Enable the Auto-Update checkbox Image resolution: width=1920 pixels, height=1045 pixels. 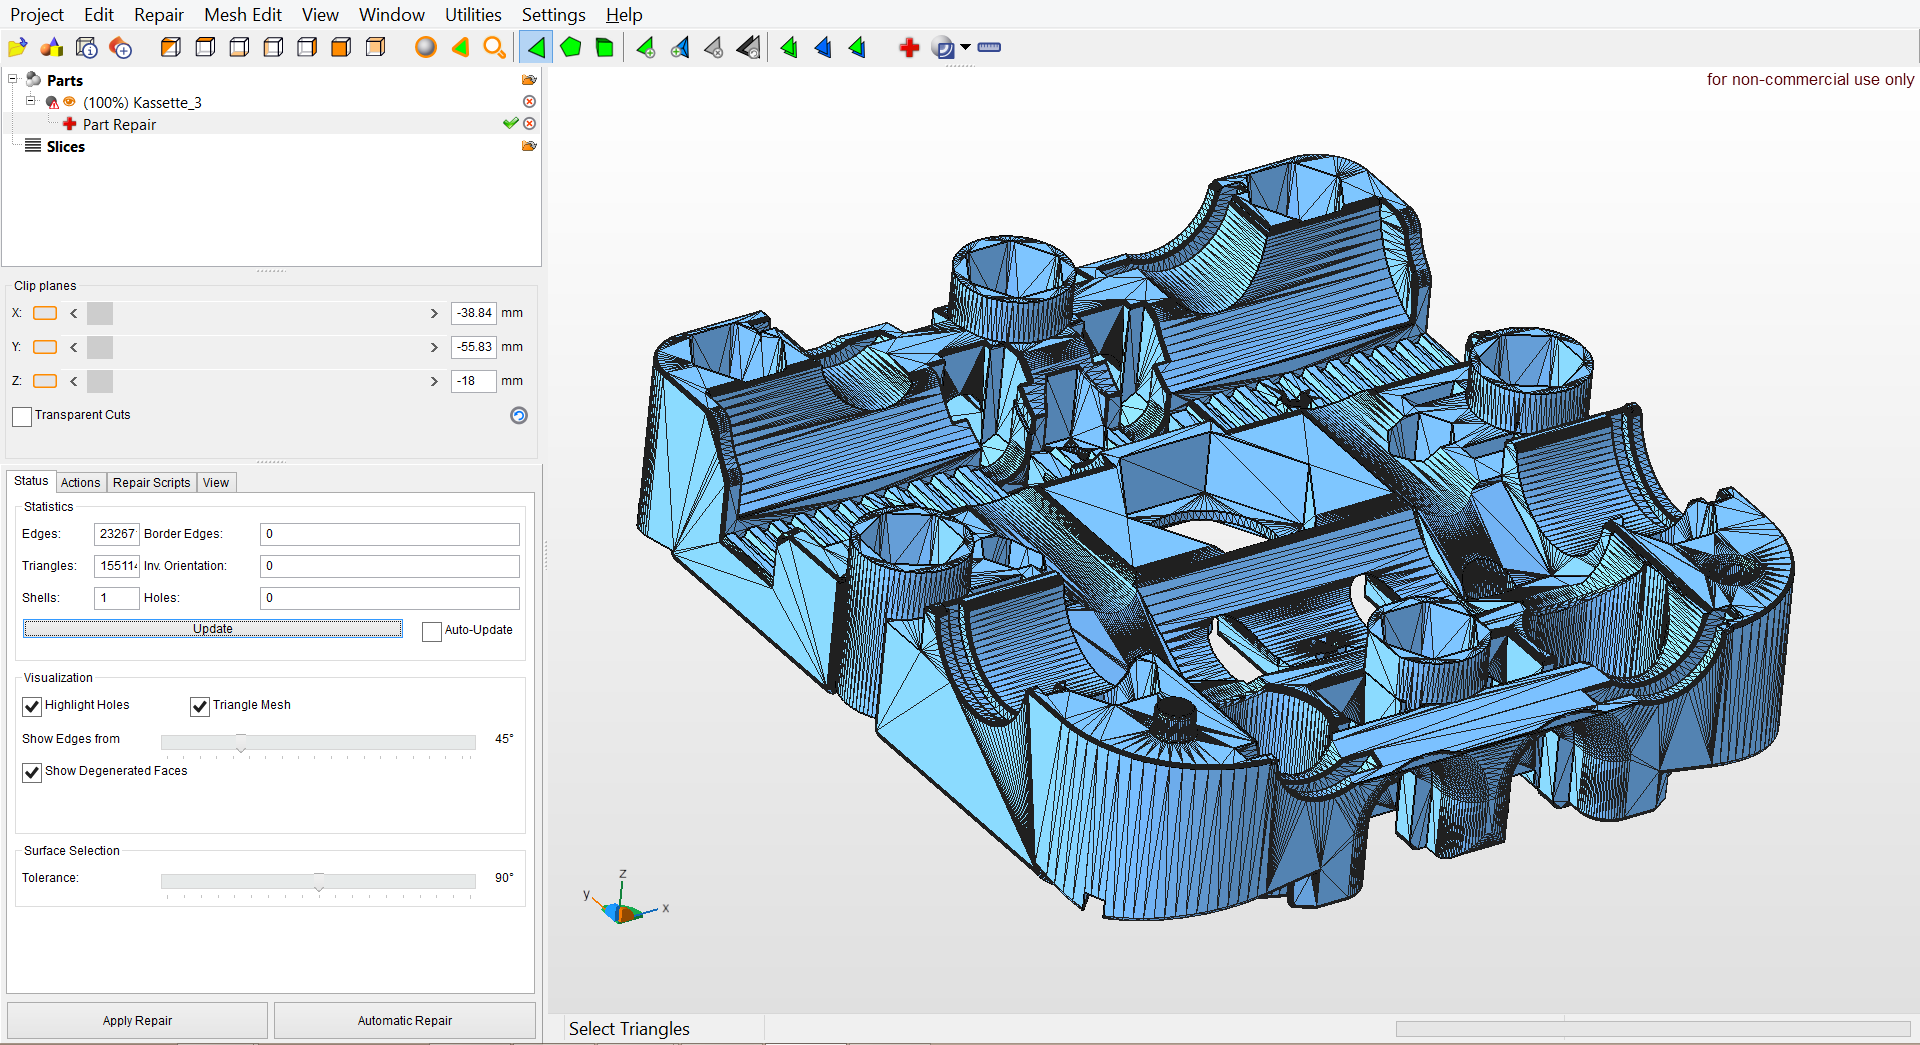(432, 631)
